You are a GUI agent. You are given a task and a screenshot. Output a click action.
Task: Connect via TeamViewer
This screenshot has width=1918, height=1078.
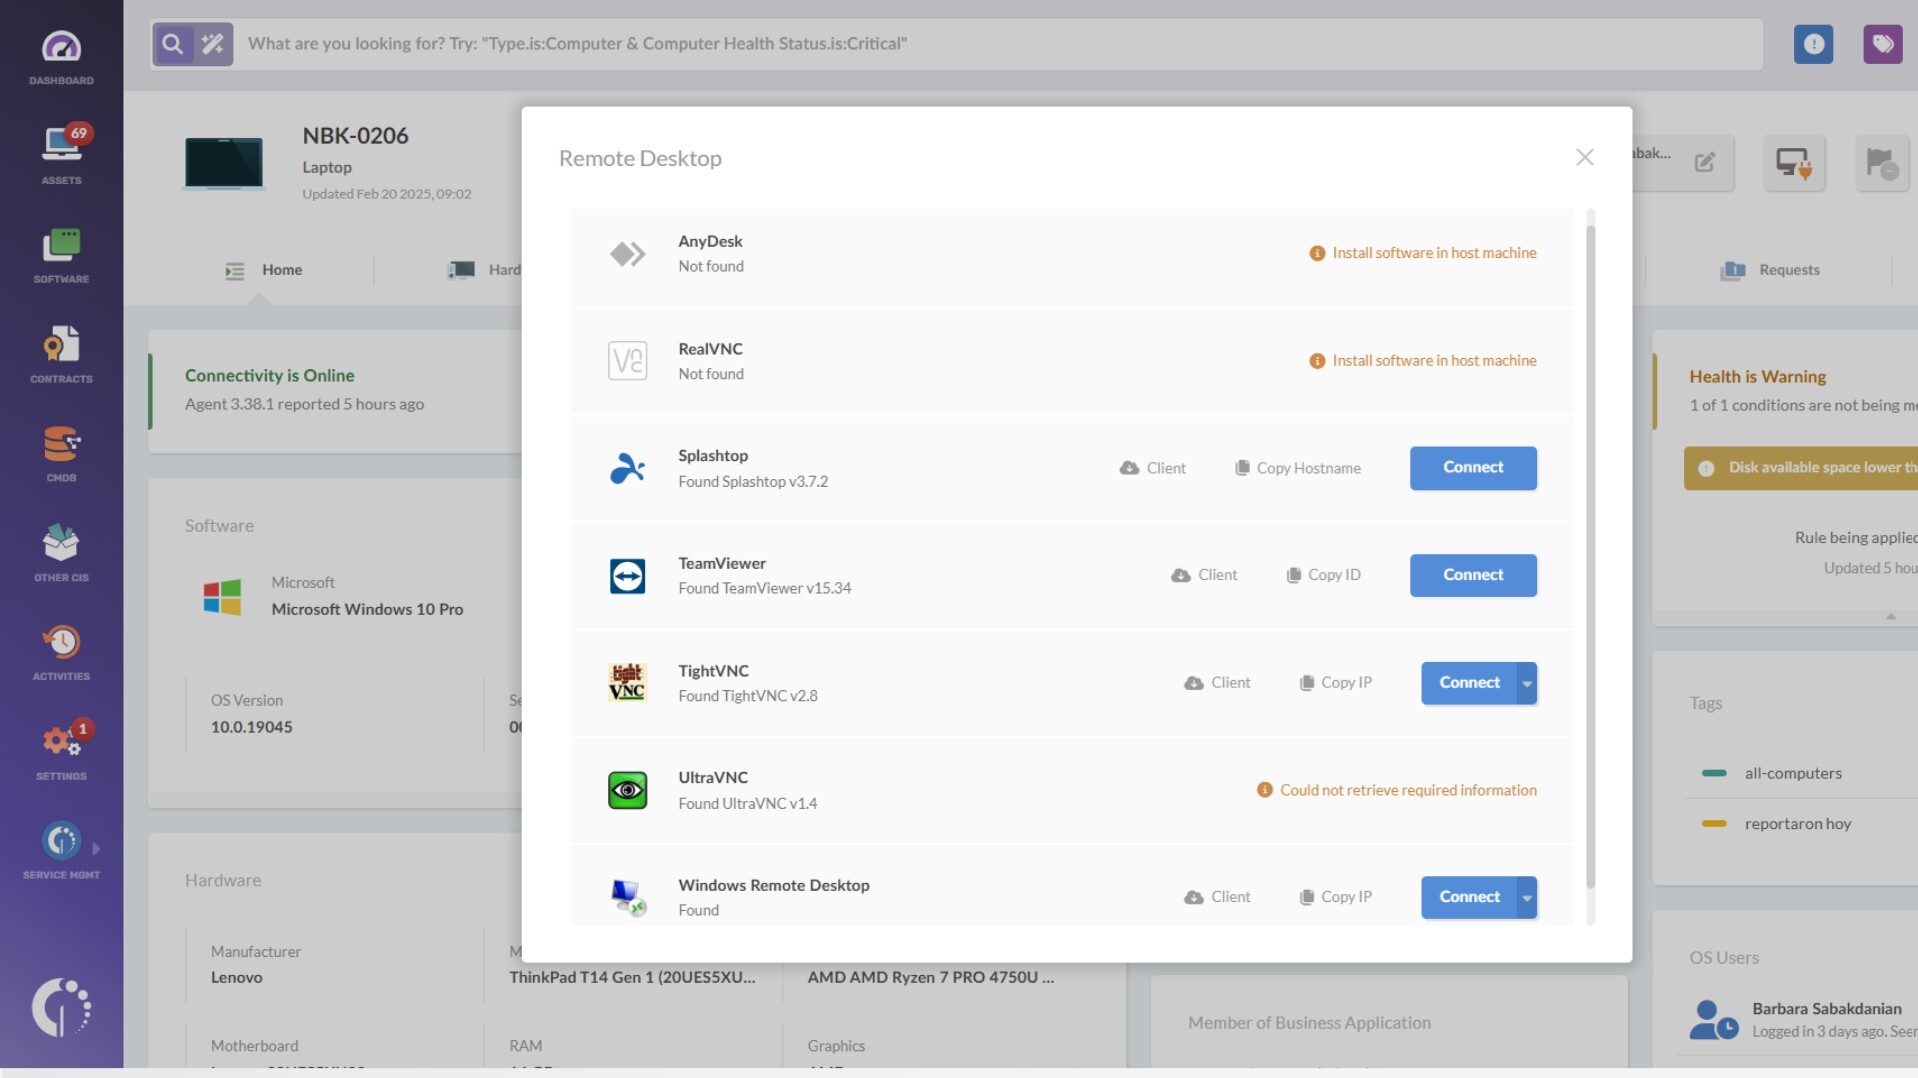(1472, 575)
